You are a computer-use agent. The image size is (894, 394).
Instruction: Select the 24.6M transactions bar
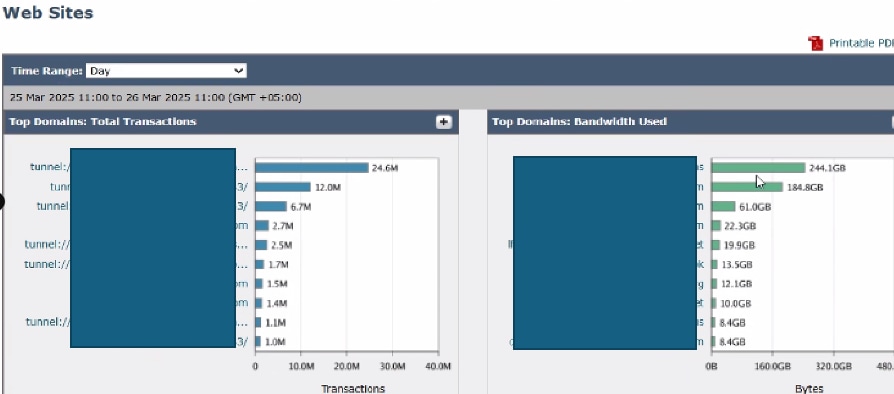tap(312, 168)
